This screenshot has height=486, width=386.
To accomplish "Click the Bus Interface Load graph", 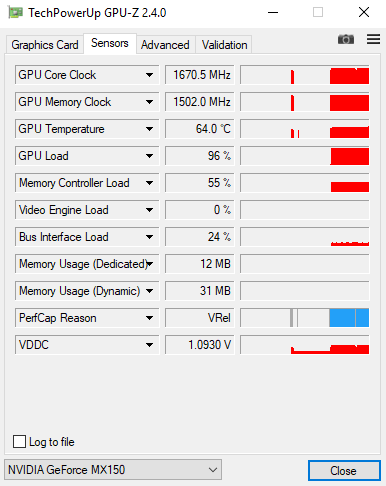I will click(x=305, y=237).
